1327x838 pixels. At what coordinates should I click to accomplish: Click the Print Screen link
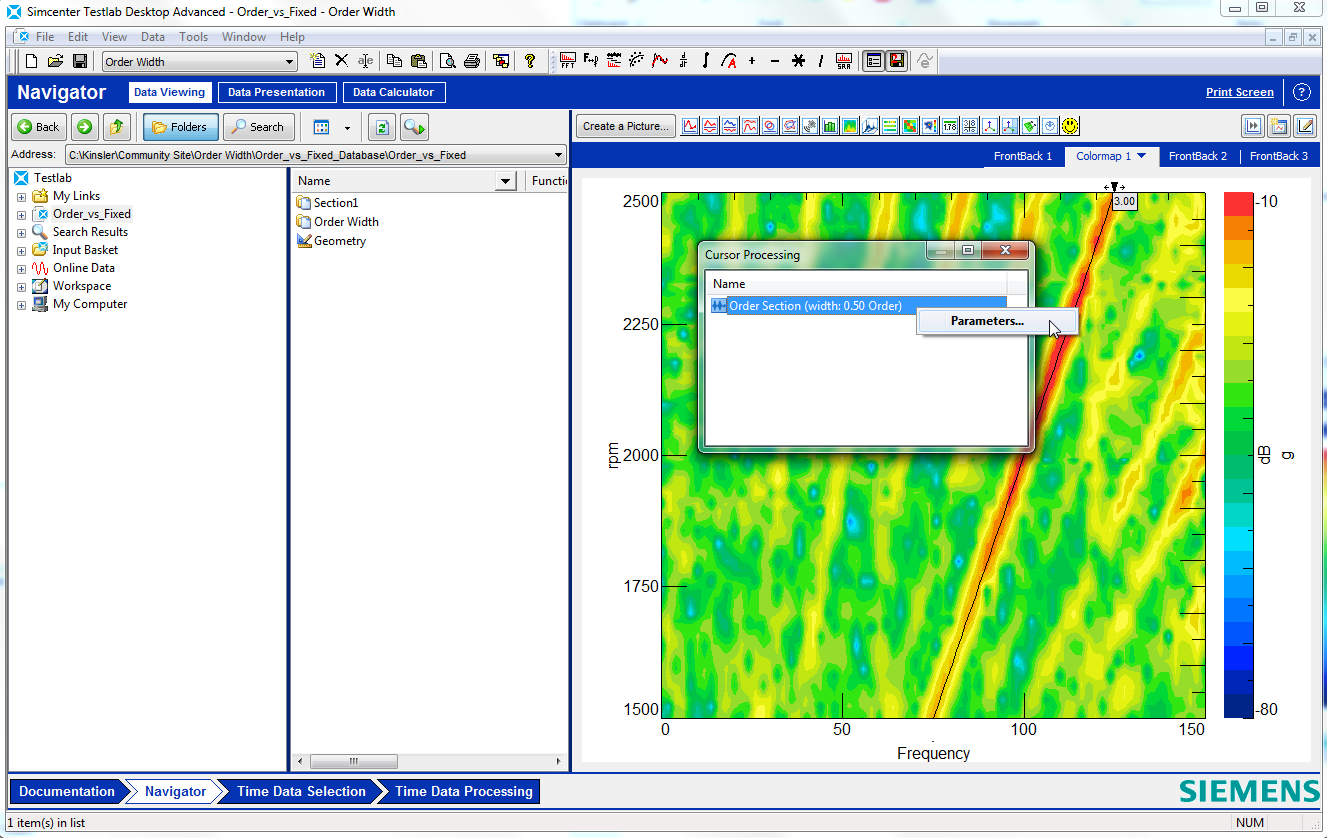pos(1240,92)
